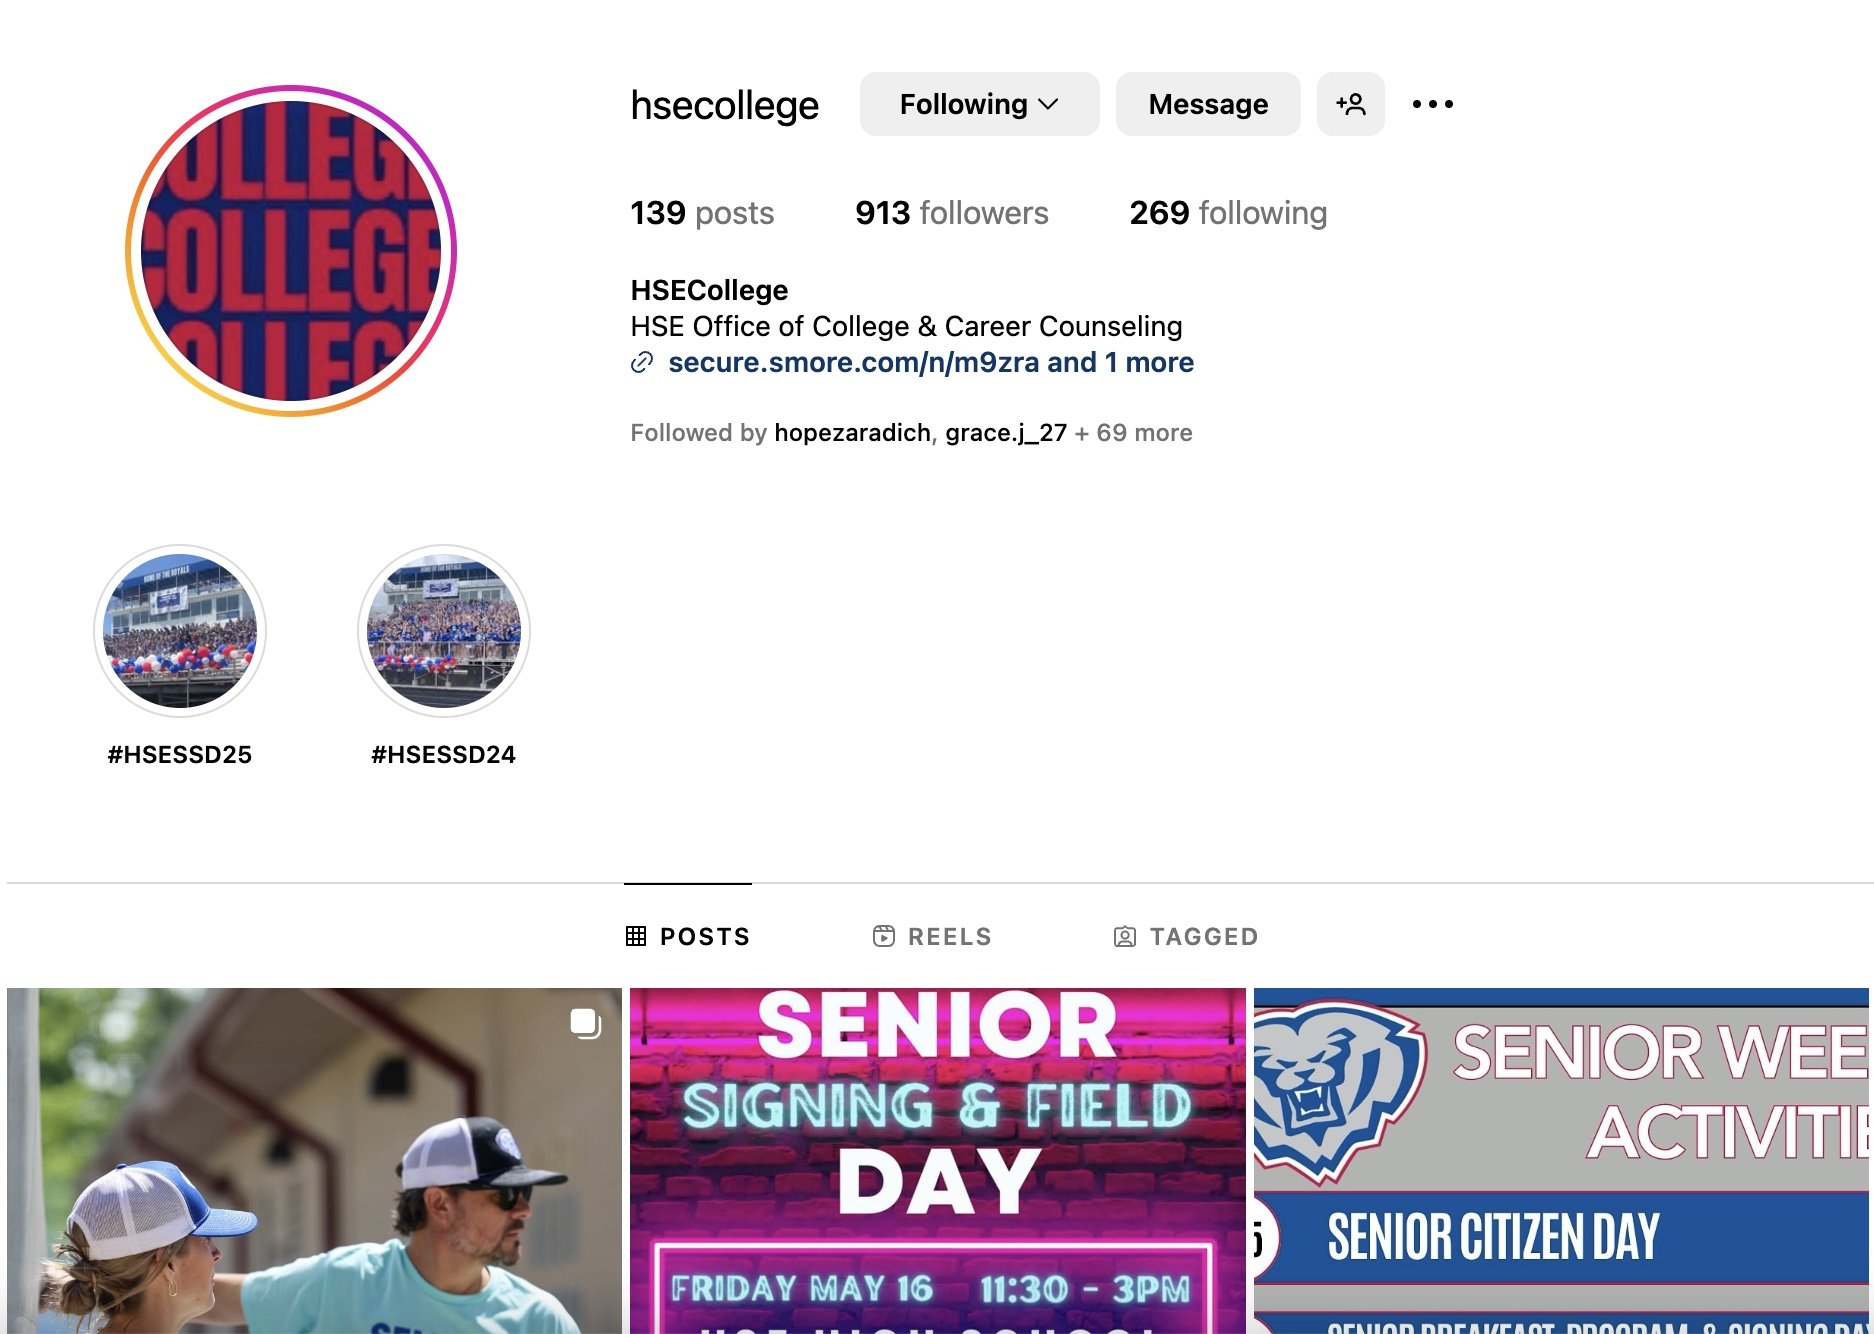This screenshot has height=1334, width=1874.
Task: Open the three-dots options menu
Action: click(1432, 104)
